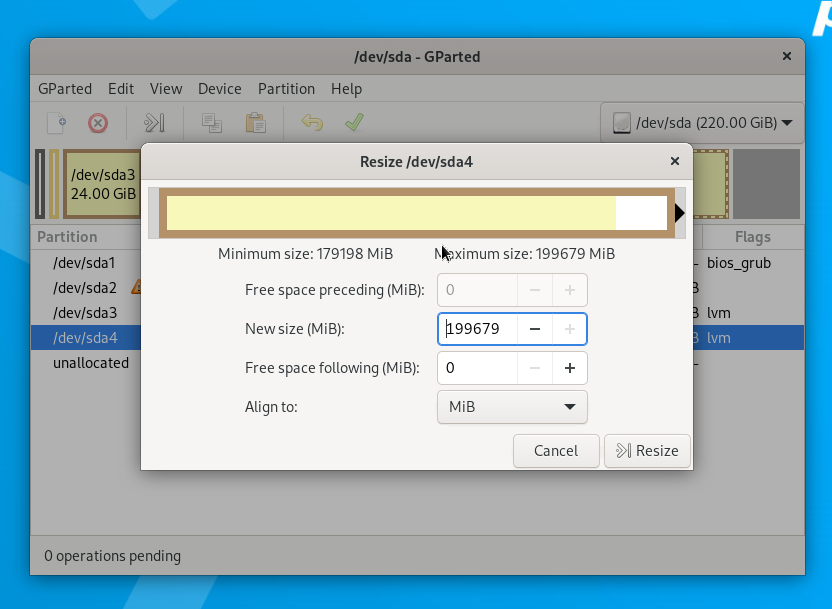Click the Undo last operation icon
Viewport: 832px width, 609px height.
pos(312,123)
